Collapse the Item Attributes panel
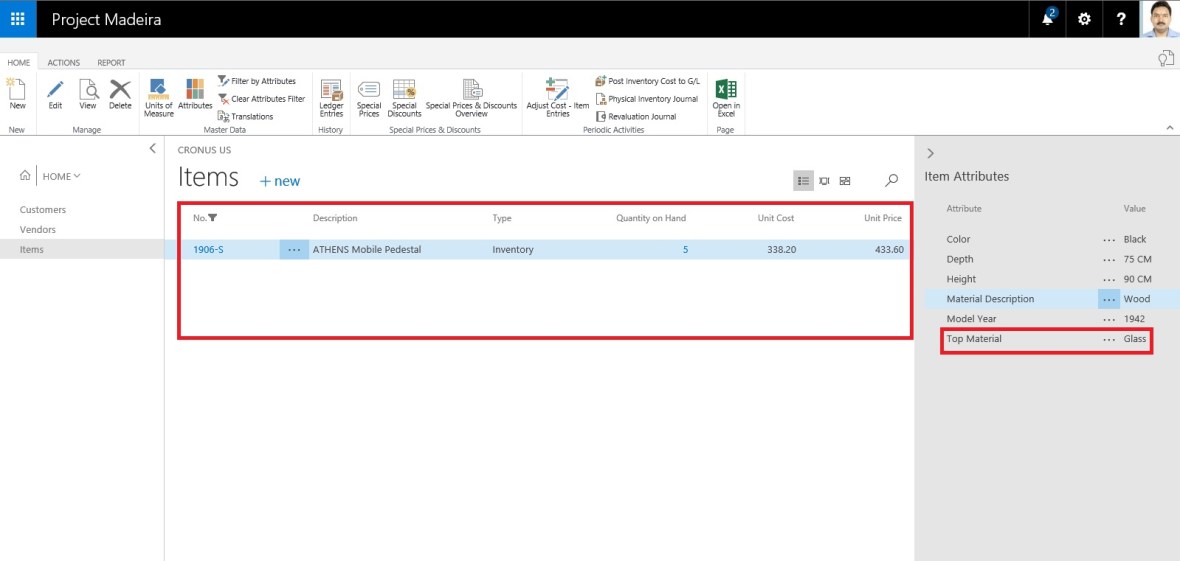Image resolution: width=1180 pixels, height=561 pixels. 931,153
